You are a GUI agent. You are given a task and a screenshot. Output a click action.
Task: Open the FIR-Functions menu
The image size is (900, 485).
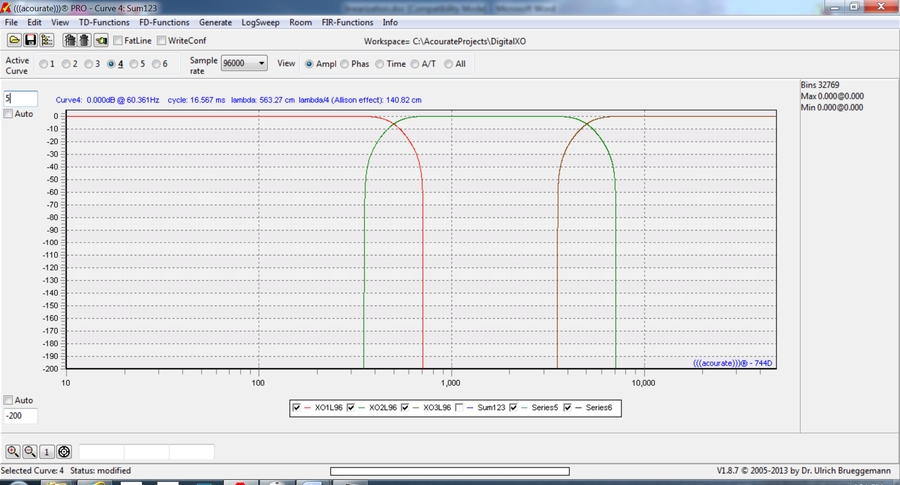click(347, 22)
